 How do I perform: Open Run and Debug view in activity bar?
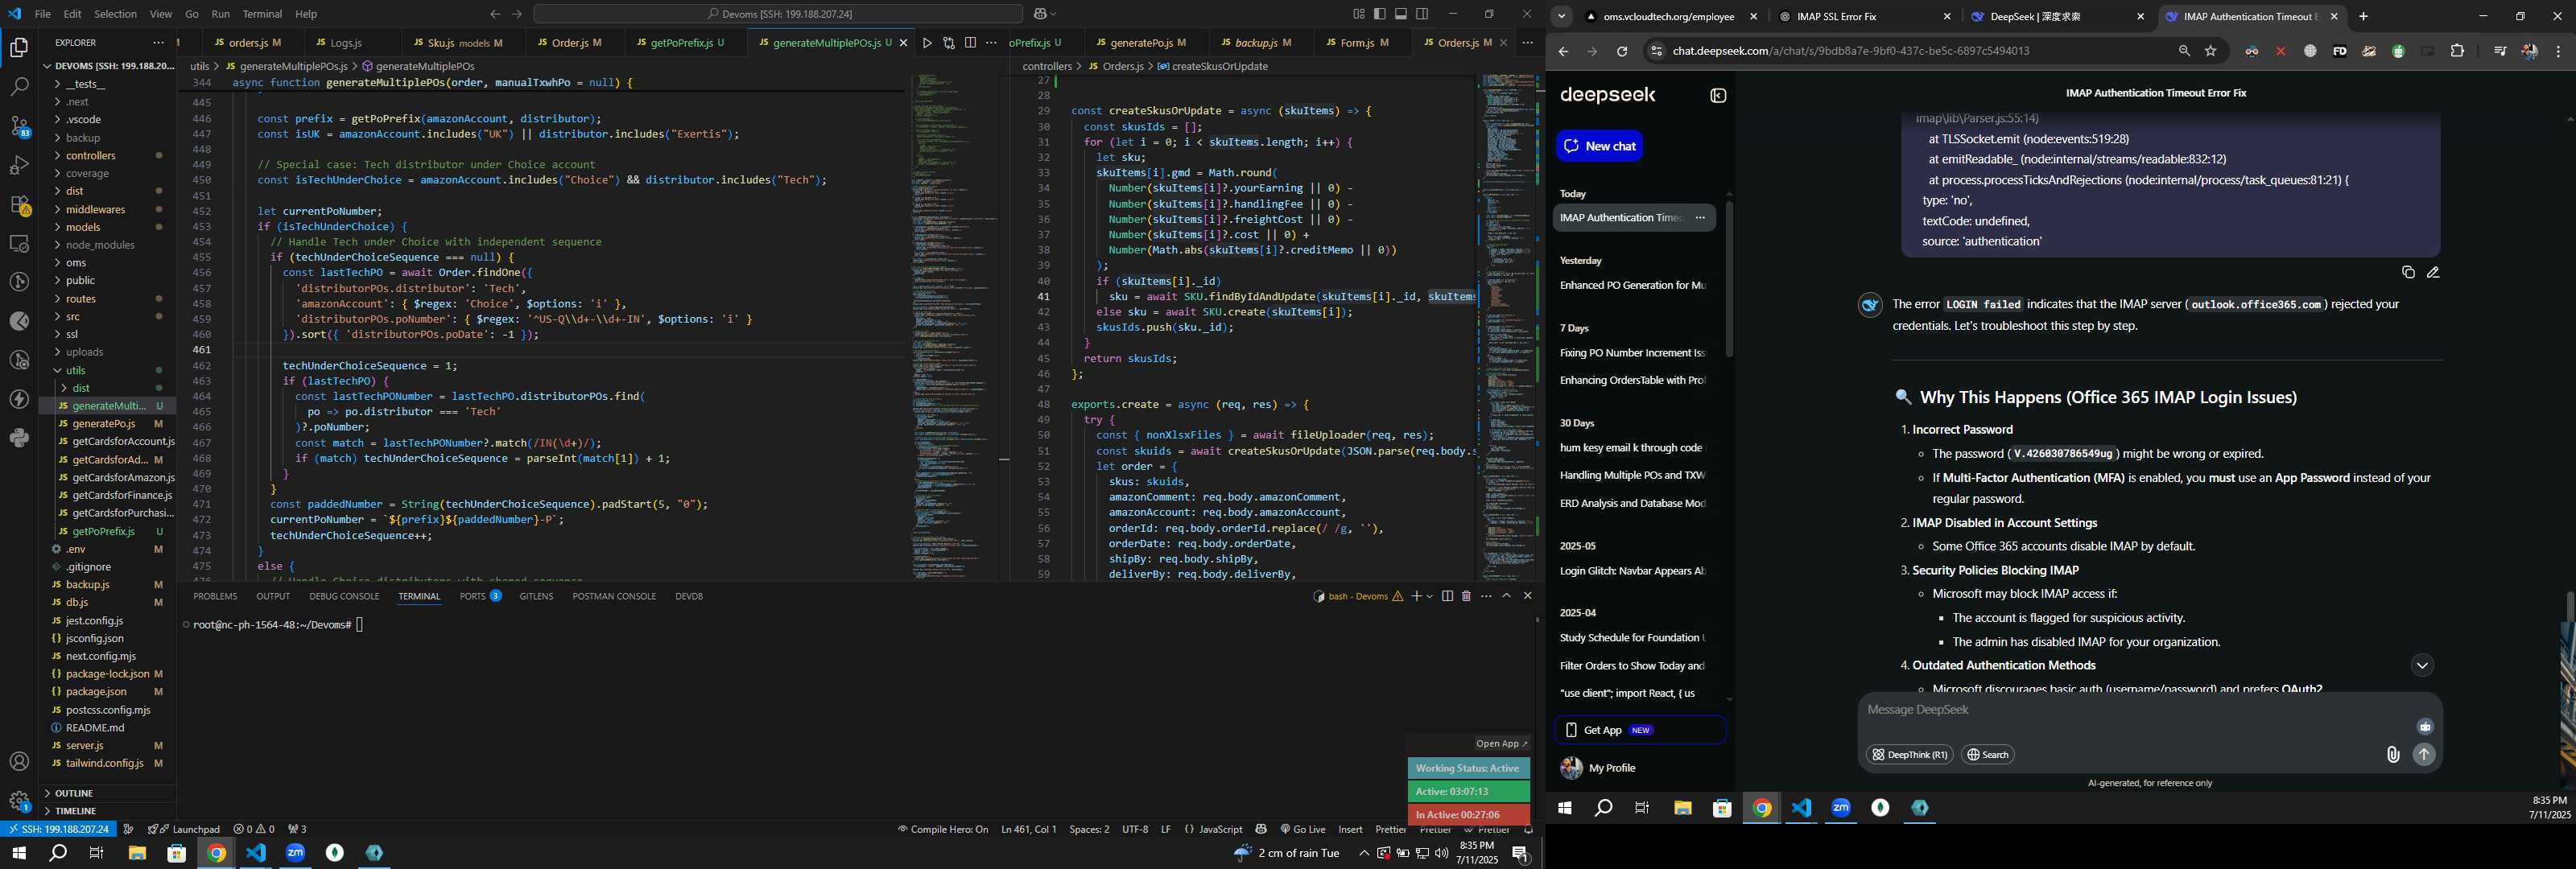tap(19, 165)
